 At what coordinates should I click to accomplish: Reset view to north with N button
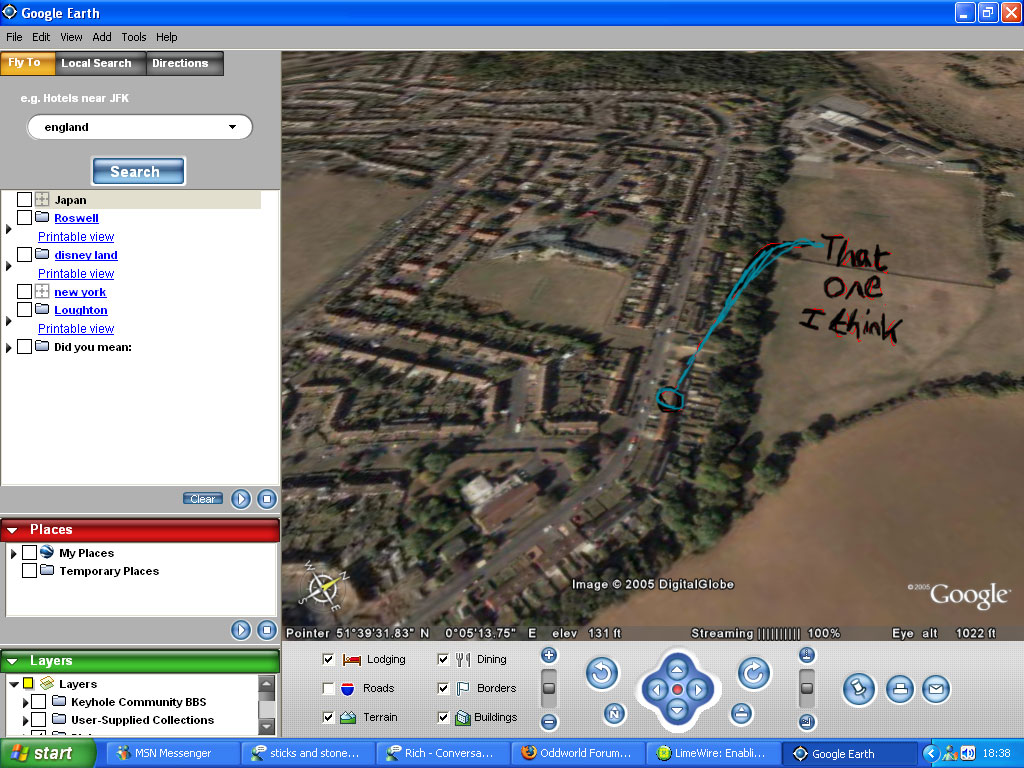(x=615, y=714)
